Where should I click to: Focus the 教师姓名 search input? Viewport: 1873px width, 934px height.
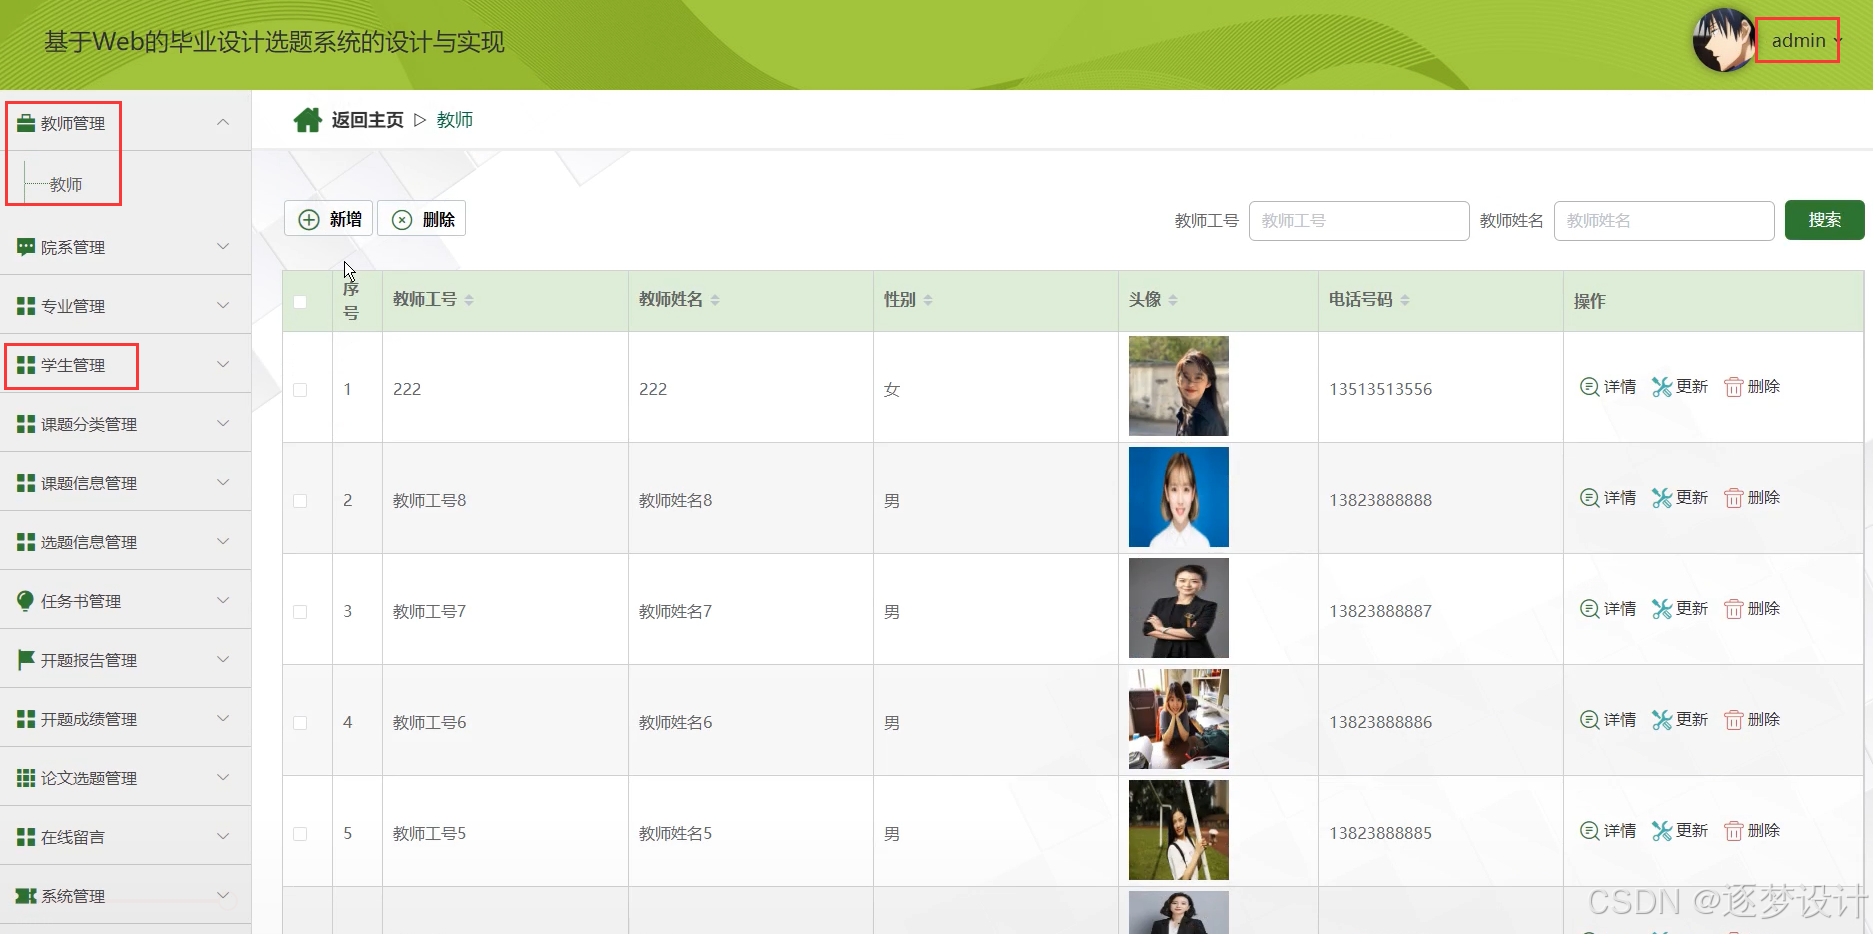point(1664,221)
